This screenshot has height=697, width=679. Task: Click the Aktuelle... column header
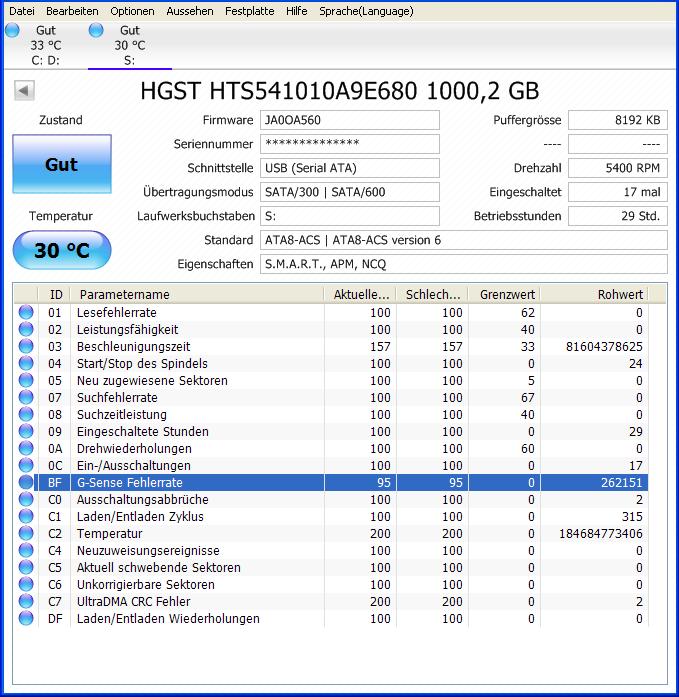360,294
